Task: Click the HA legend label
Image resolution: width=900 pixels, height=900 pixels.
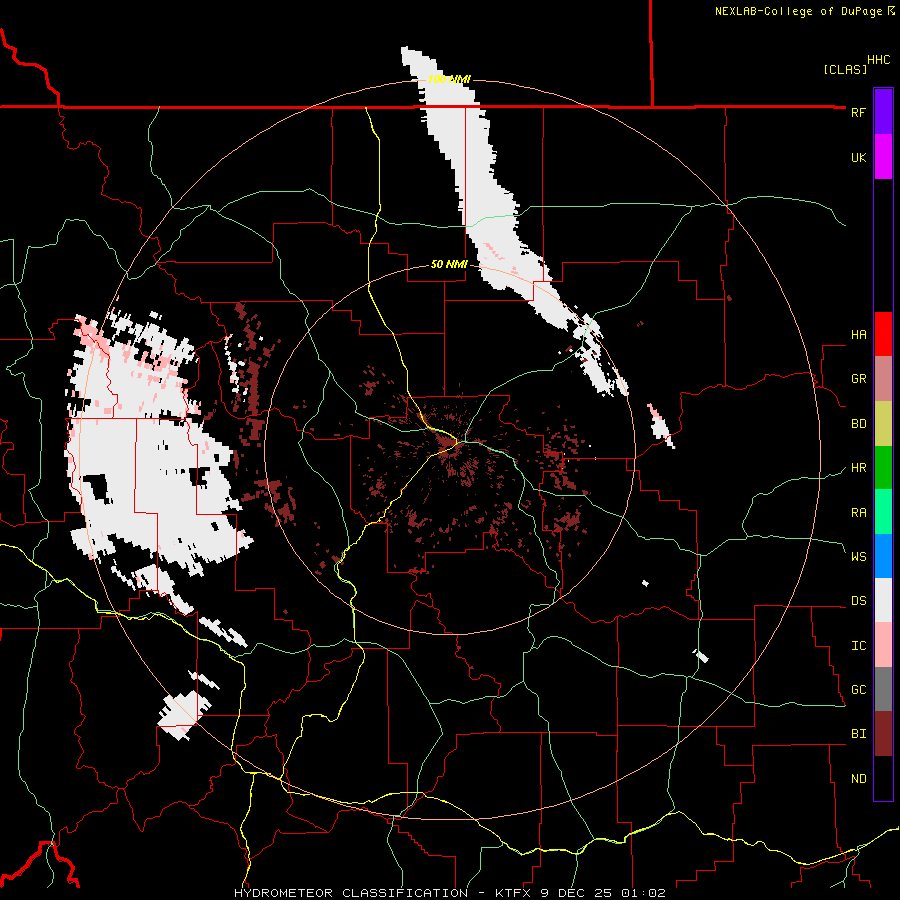Action: pyautogui.click(x=858, y=334)
